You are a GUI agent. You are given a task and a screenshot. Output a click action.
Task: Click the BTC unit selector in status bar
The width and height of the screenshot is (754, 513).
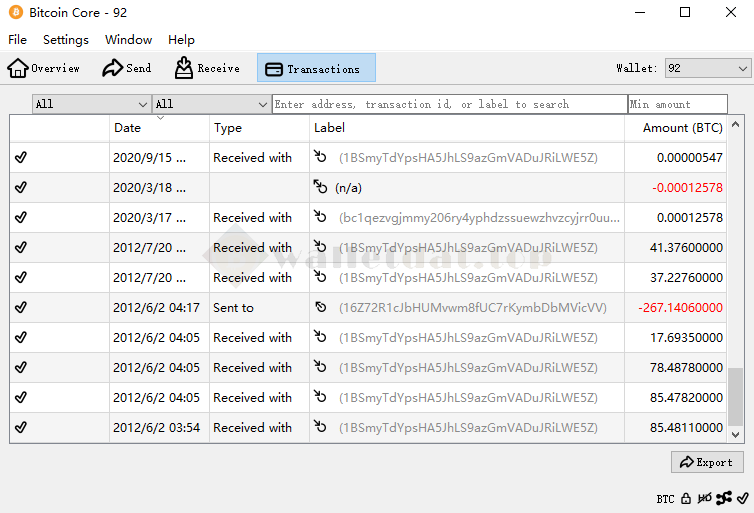pos(665,498)
